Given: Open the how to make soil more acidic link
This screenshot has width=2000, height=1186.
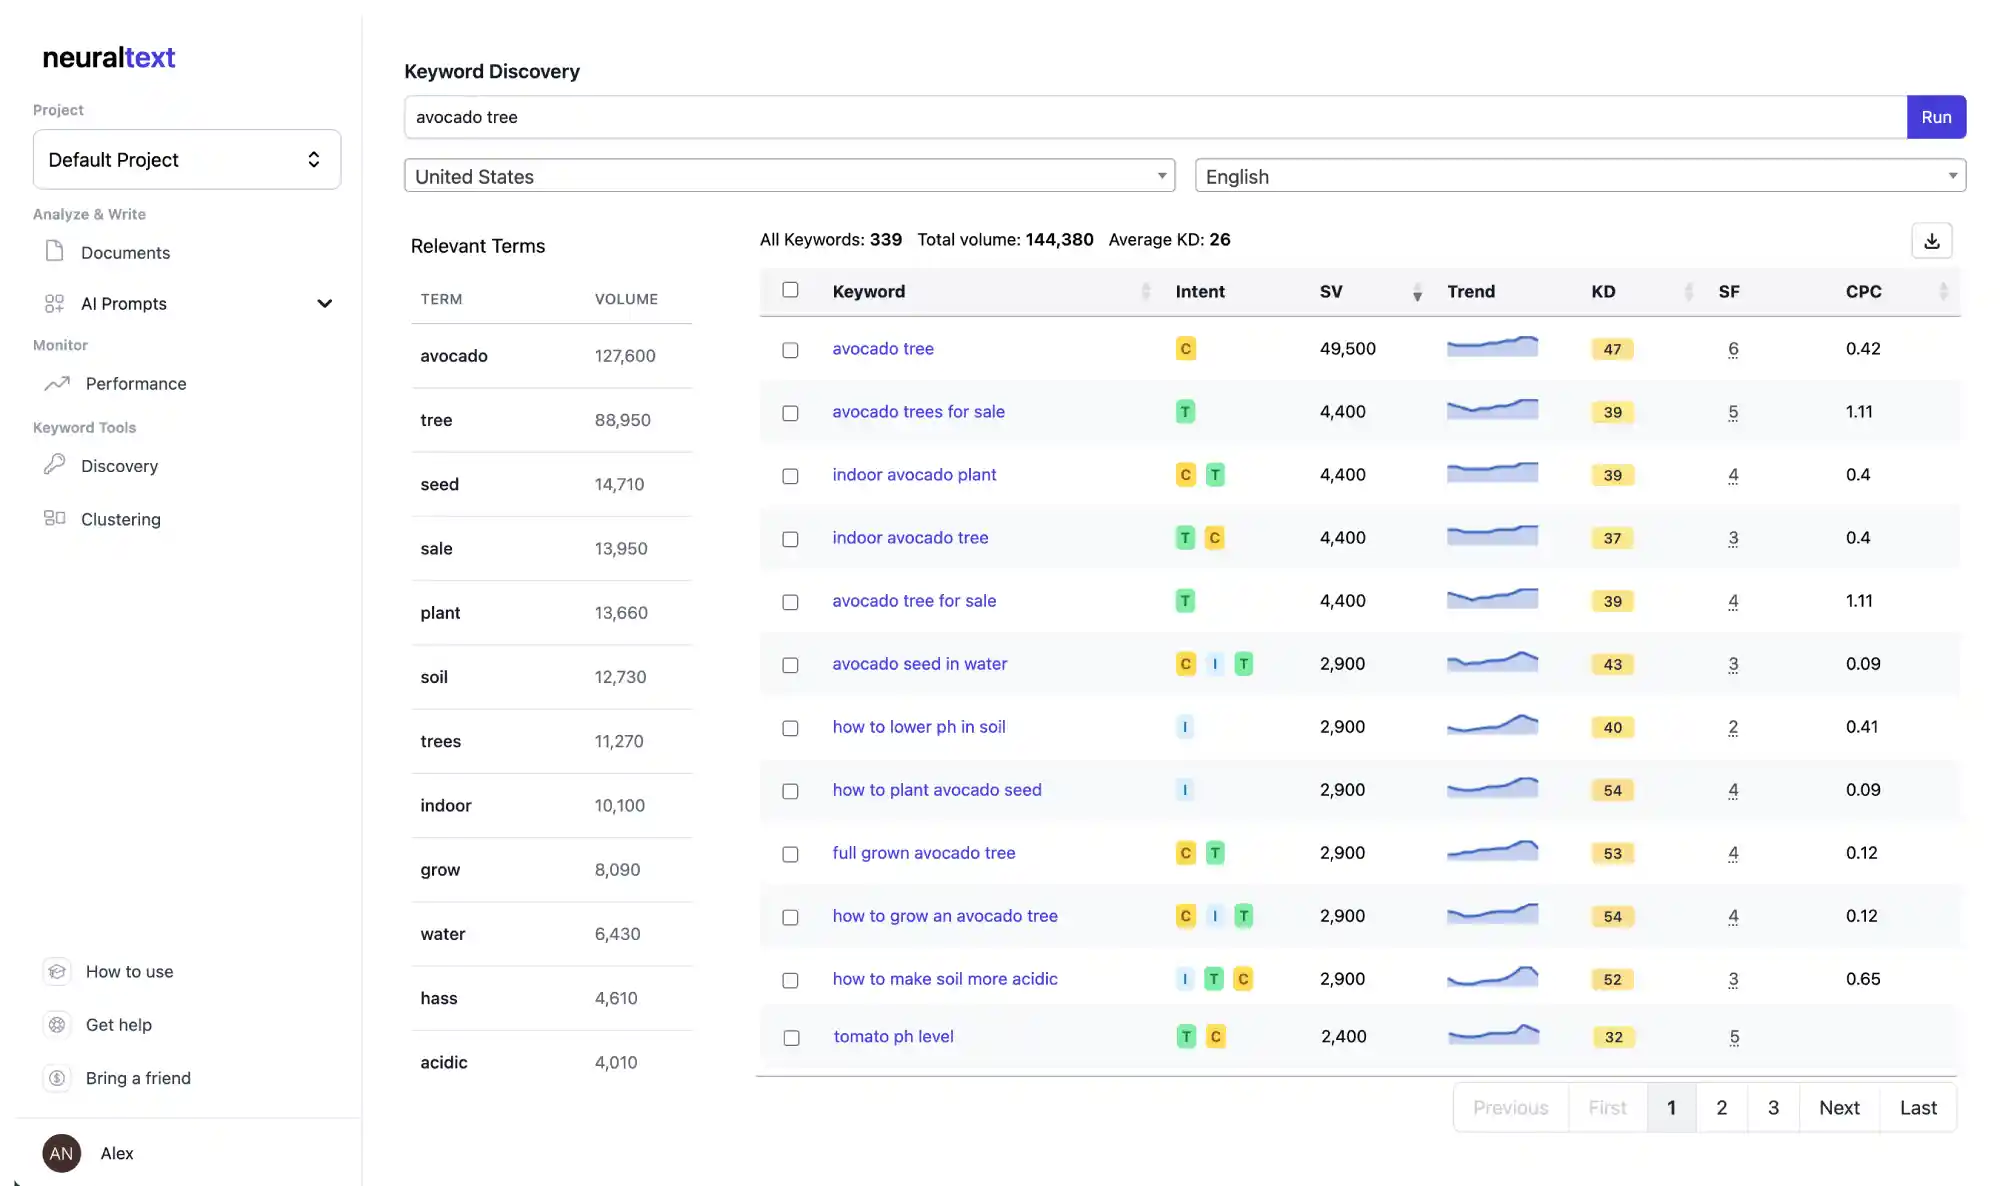Looking at the screenshot, I should click(945, 978).
